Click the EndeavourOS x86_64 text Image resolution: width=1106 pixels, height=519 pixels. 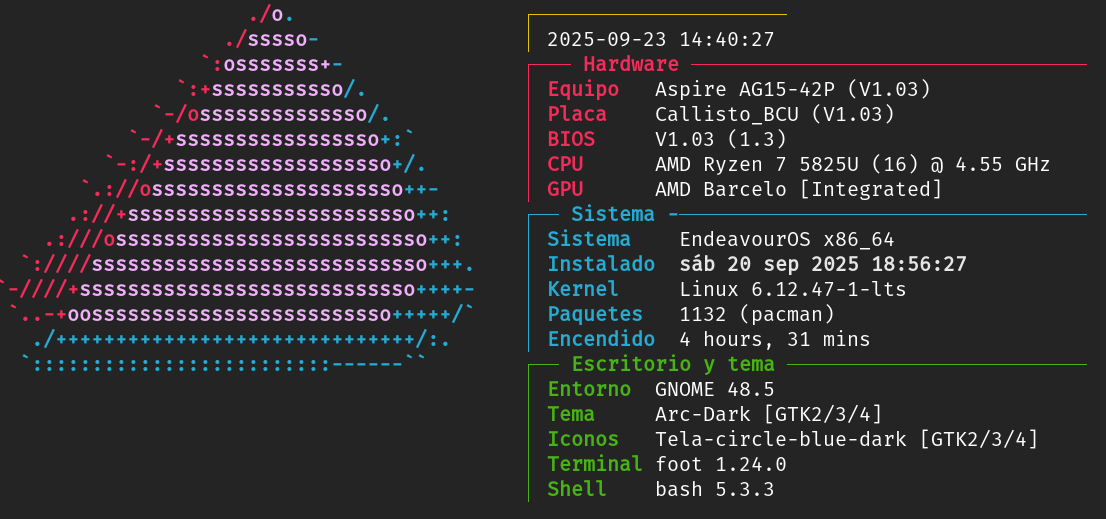(x=787, y=240)
